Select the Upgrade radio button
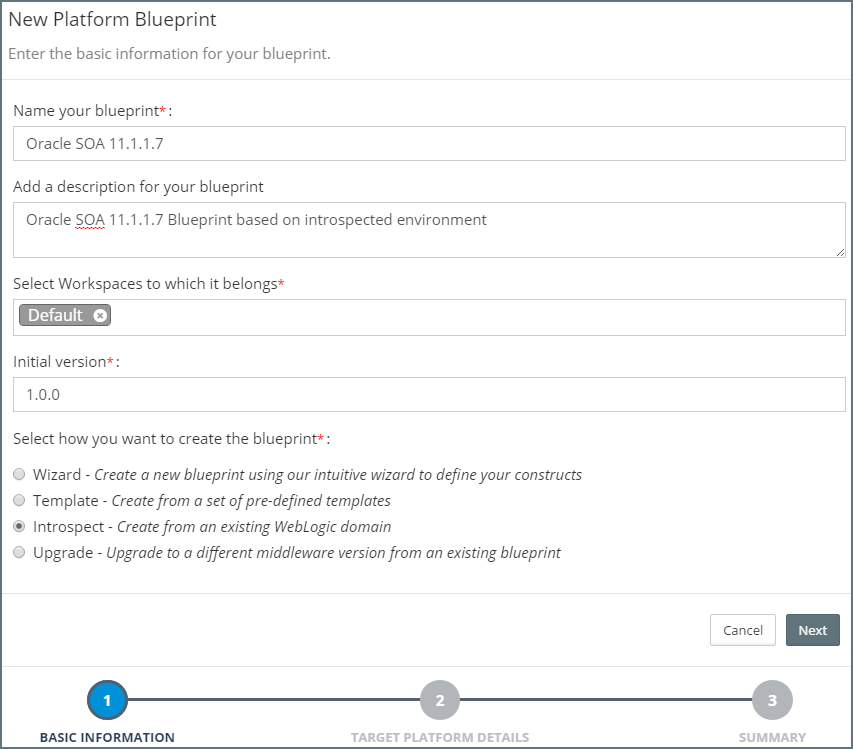Viewport: 853px width, 749px height. tap(19, 552)
